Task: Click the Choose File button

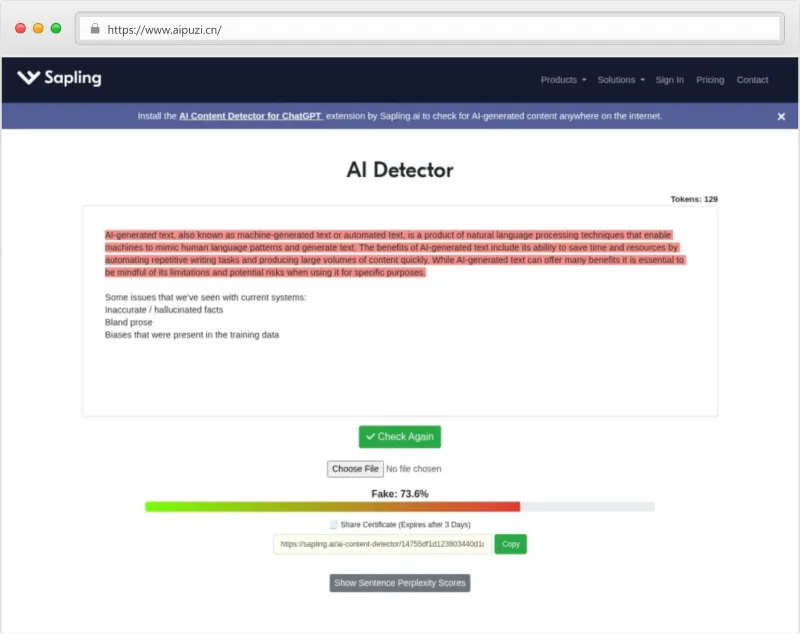Action: tap(355, 469)
